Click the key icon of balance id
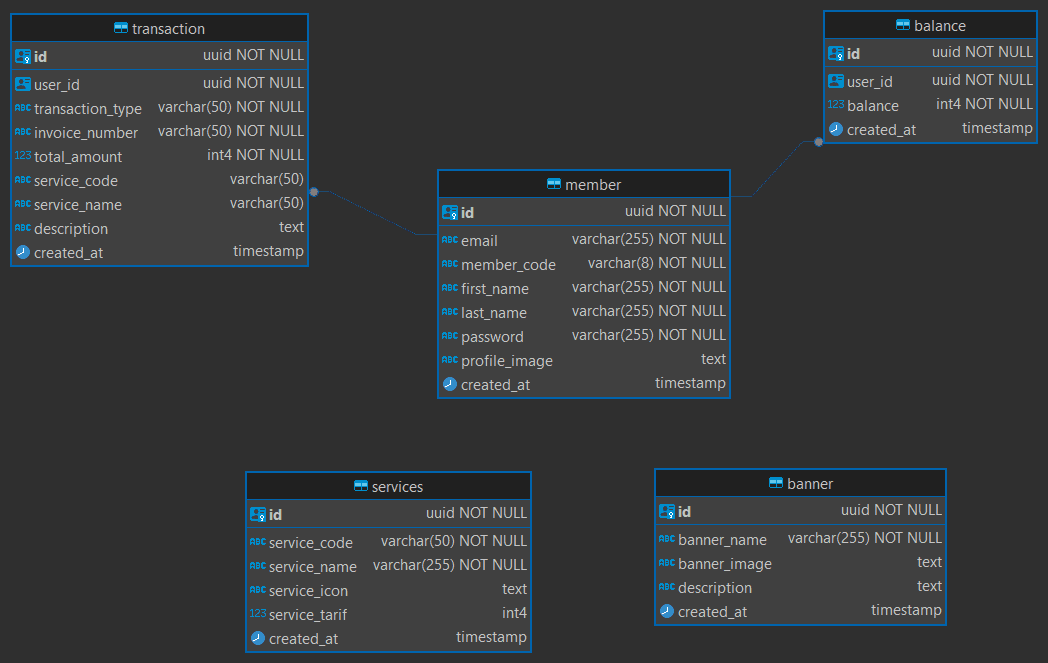This screenshot has height=663, width=1048. (x=835, y=53)
